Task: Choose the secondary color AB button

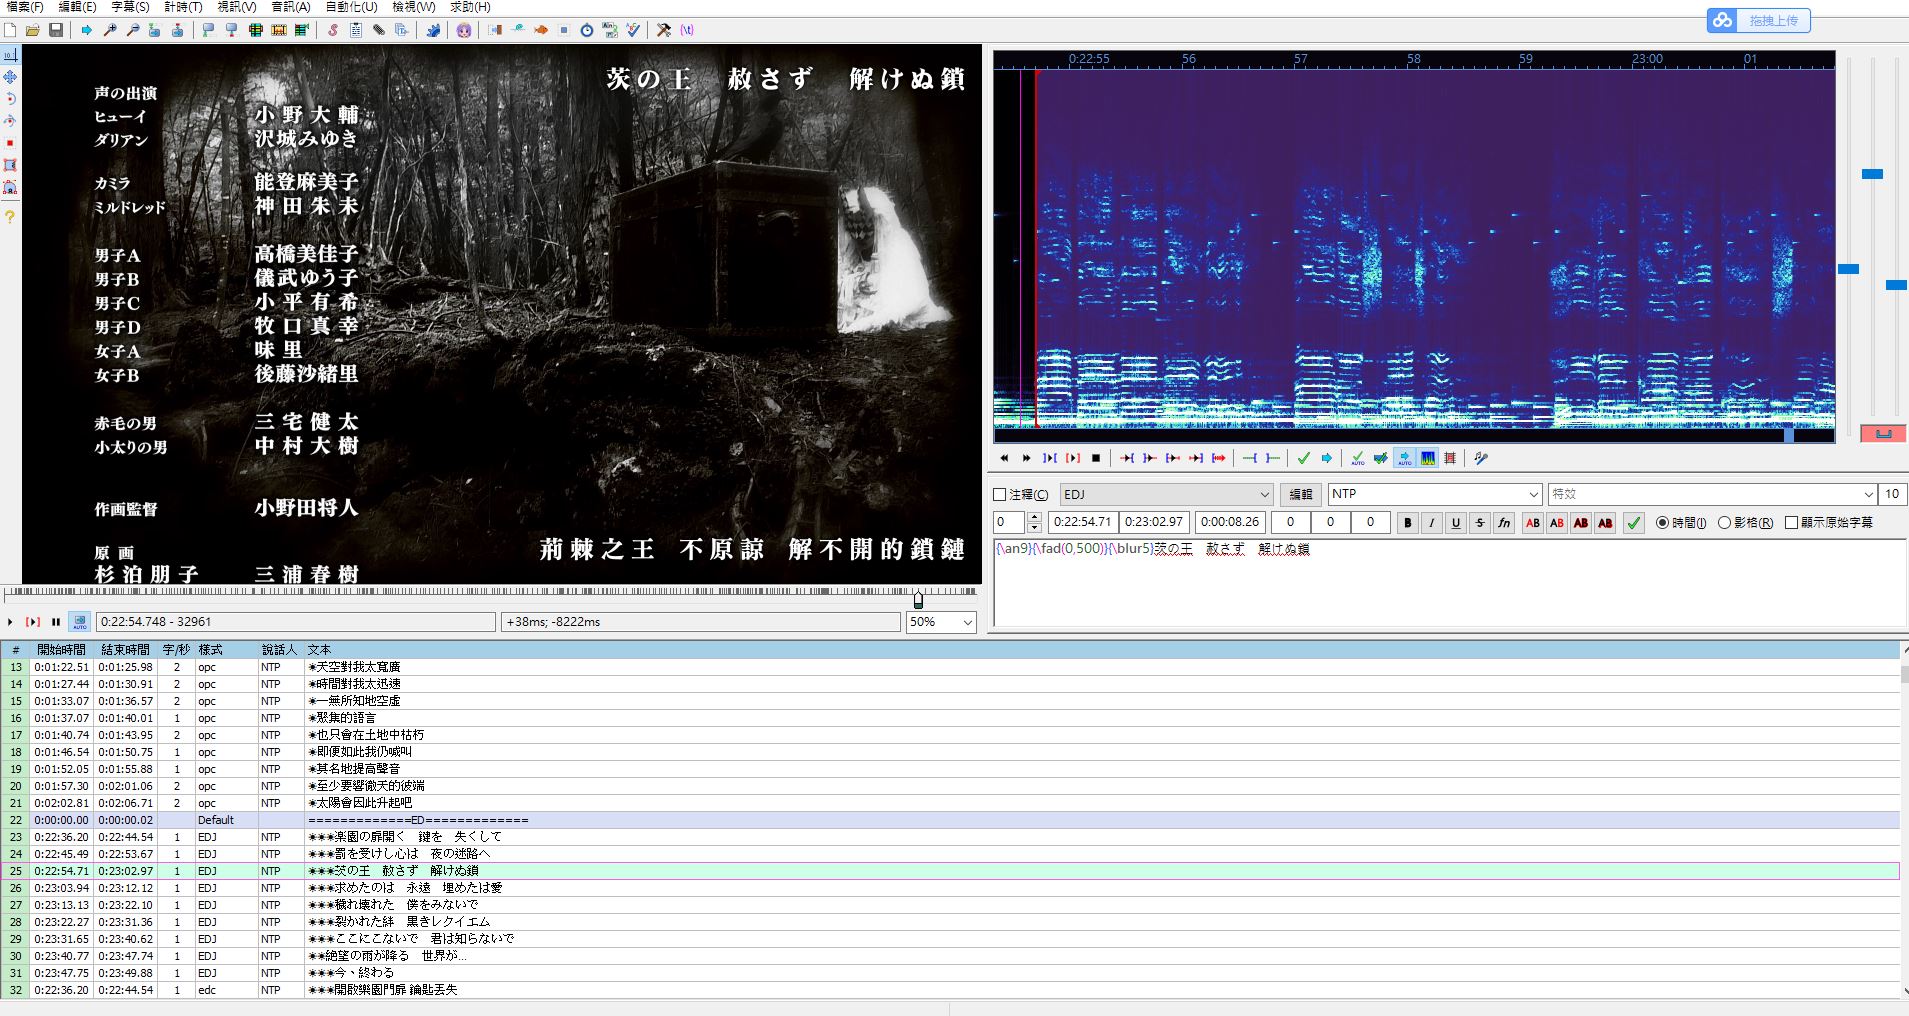Action: [x=1557, y=522]
